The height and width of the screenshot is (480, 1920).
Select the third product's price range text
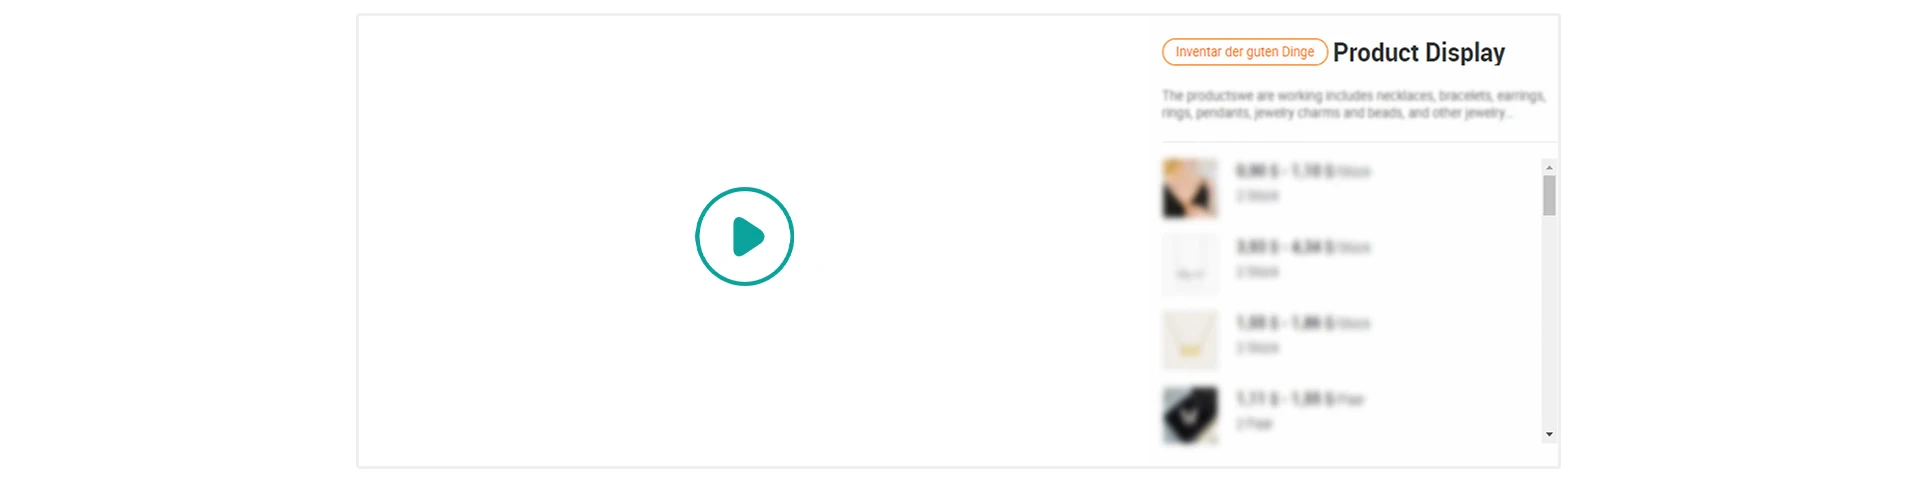click(x=1303, y=323)
